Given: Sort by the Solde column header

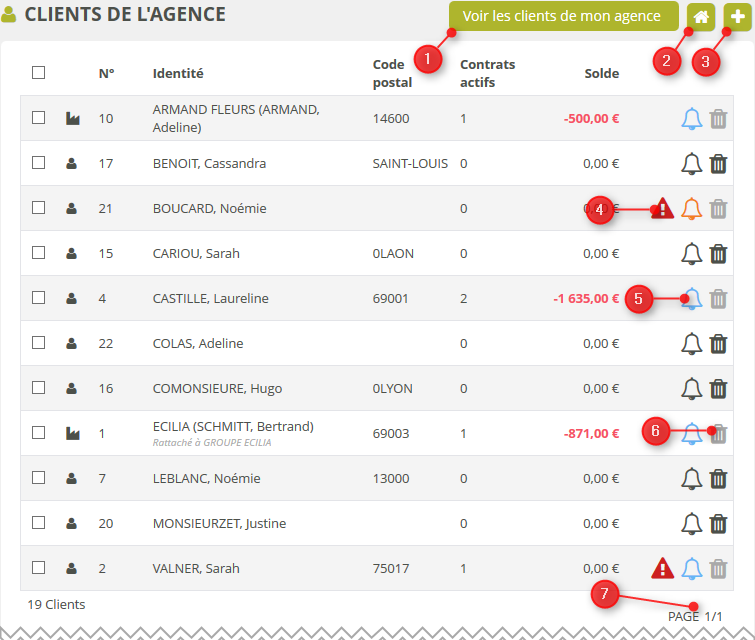Looking at the screenshot, I should 602,73.
